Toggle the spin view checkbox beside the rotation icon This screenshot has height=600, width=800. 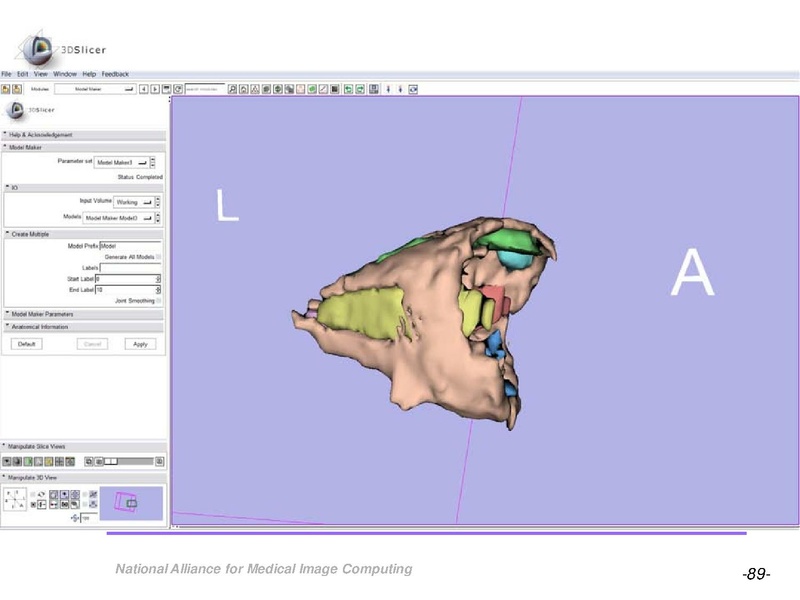pyautogui.click(x=33, y=494)
